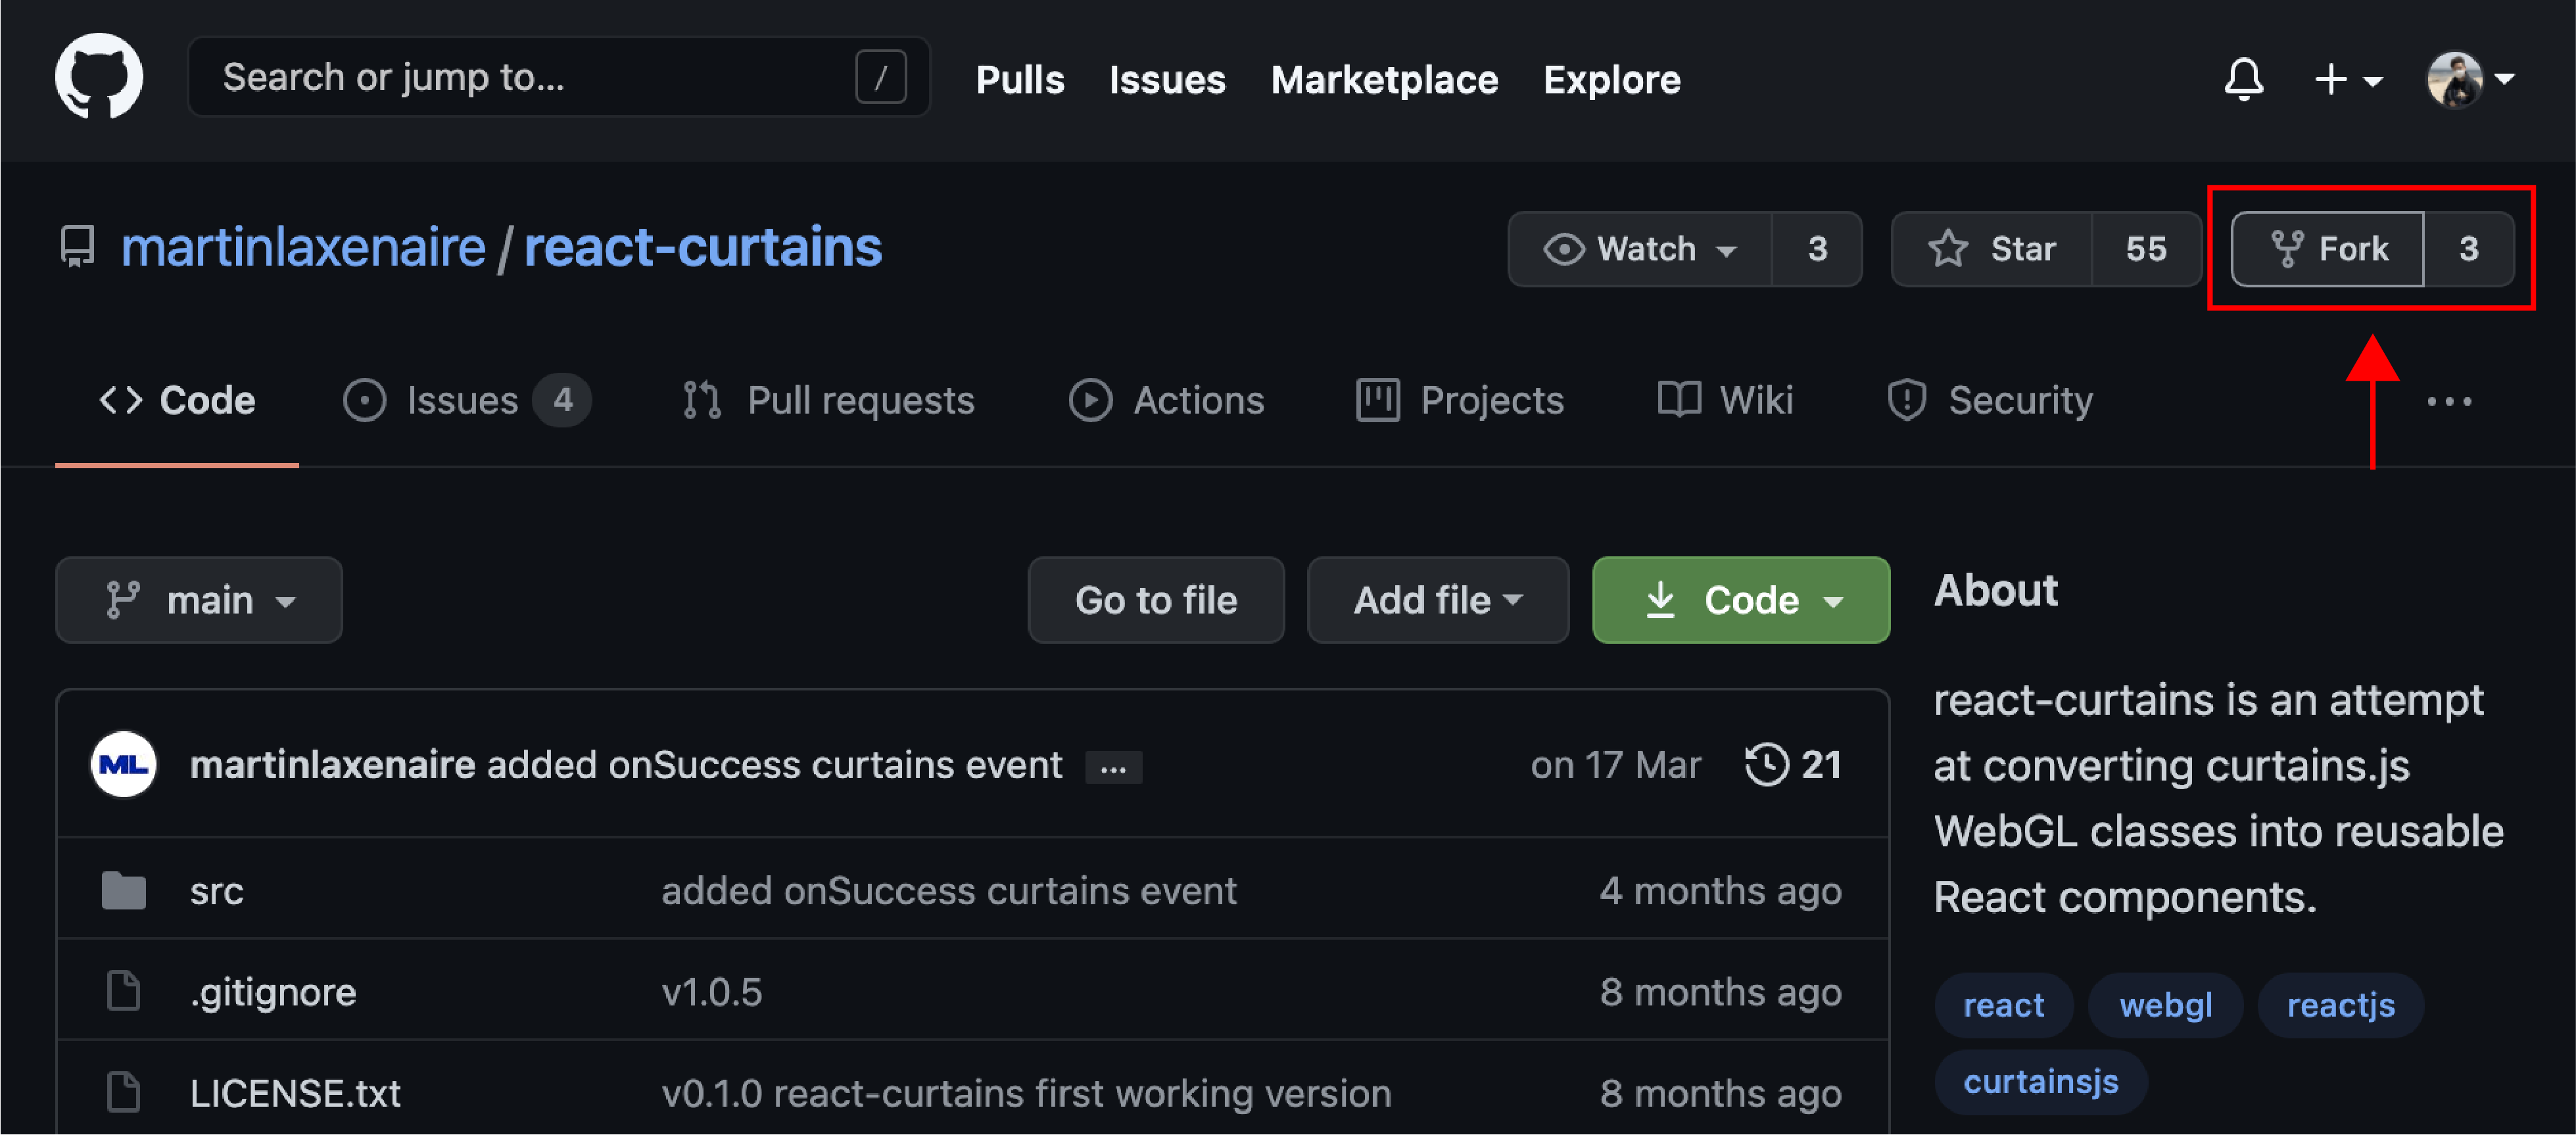2576x1135 pixels.
Task: Open the notifications bell
Action: click(2243, 79)
